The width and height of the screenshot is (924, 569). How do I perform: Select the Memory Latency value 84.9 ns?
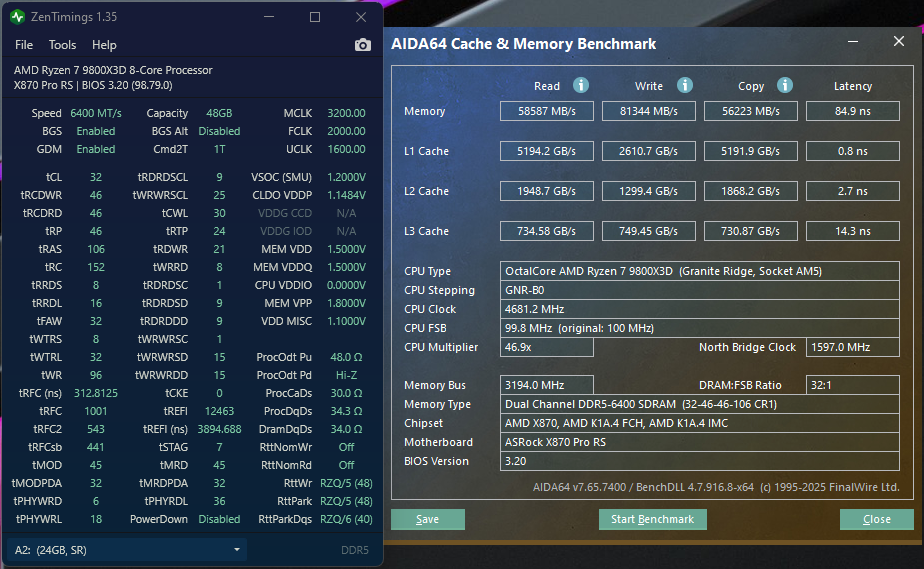coord(853,111)
